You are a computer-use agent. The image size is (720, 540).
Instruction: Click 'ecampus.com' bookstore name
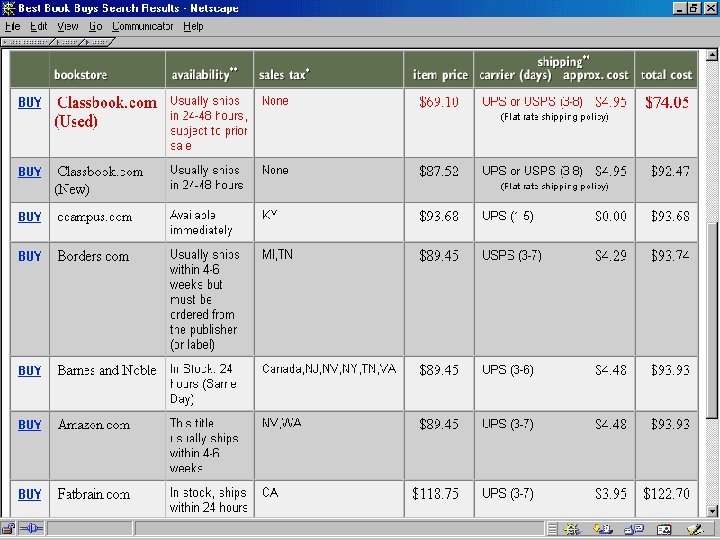[x=95, y=217]
